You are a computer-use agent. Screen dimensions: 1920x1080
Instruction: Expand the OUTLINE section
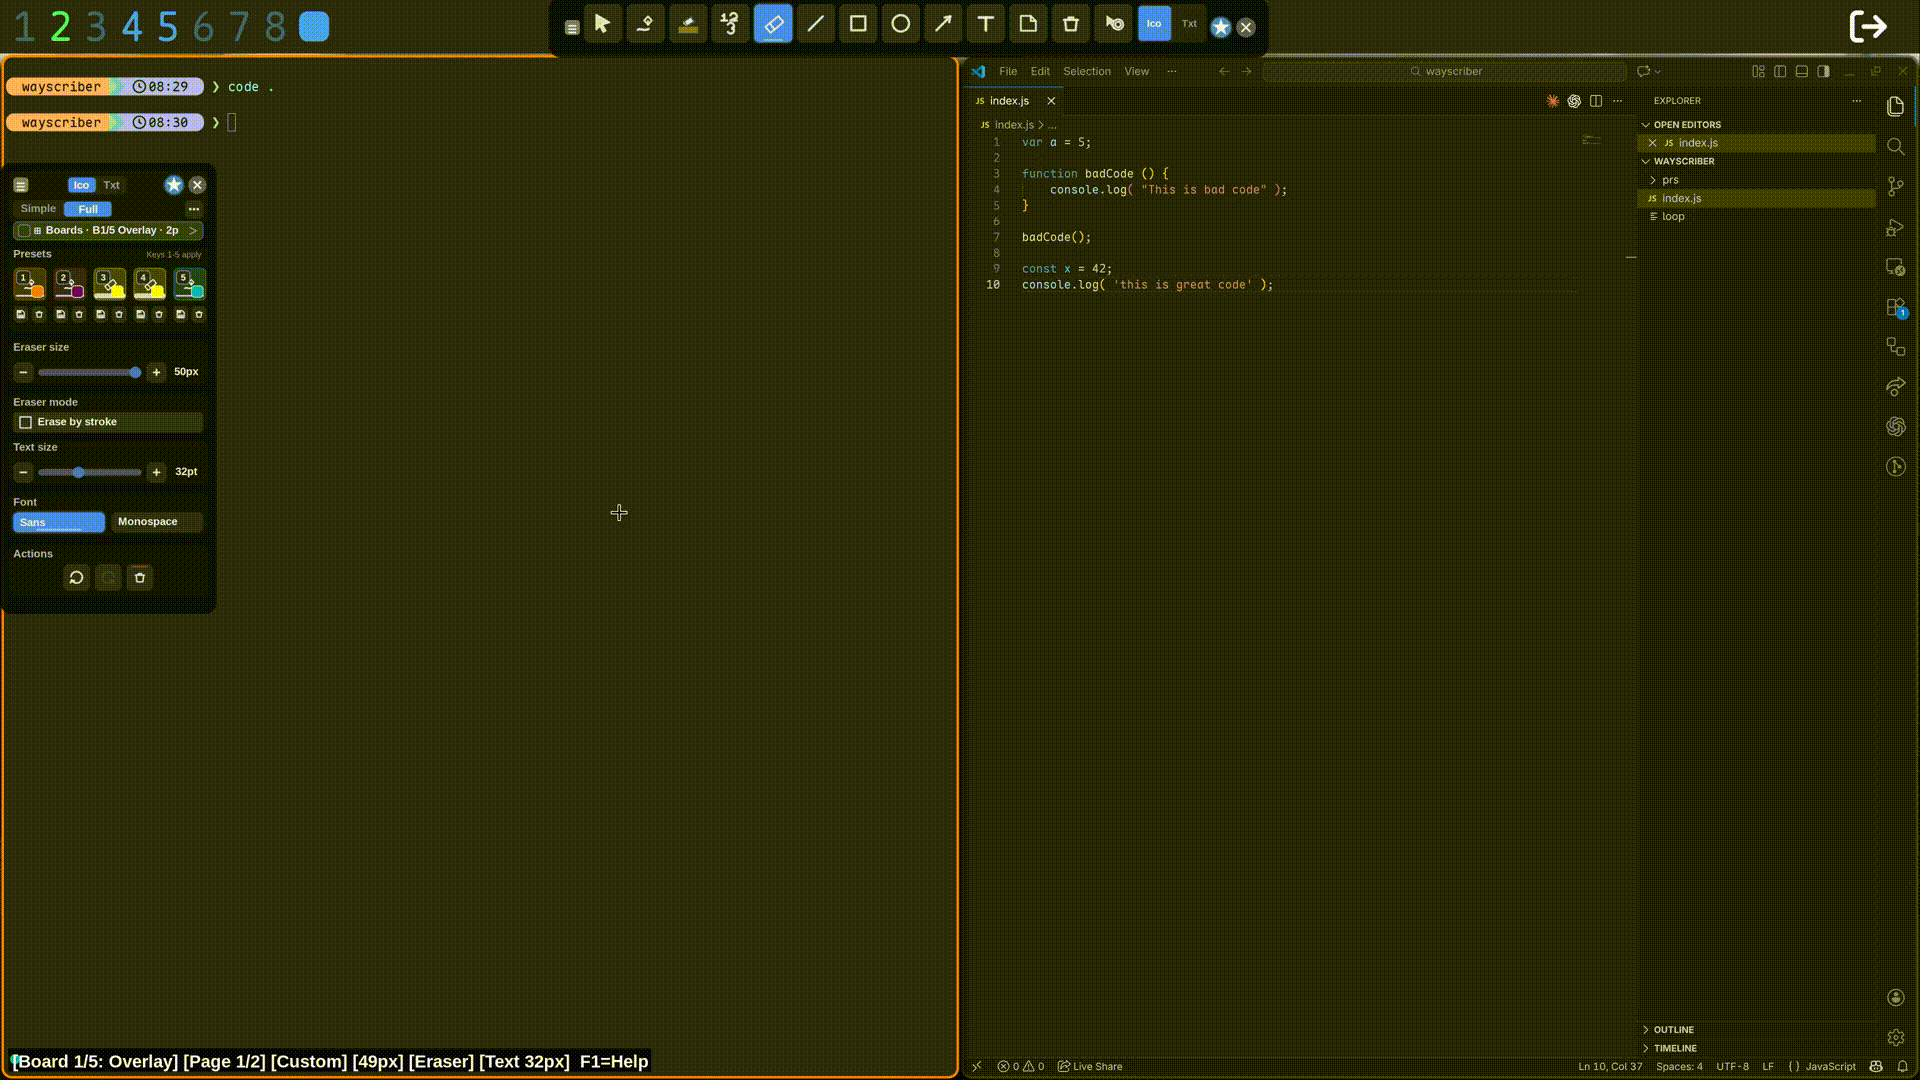click(x=1672, y=1029)
